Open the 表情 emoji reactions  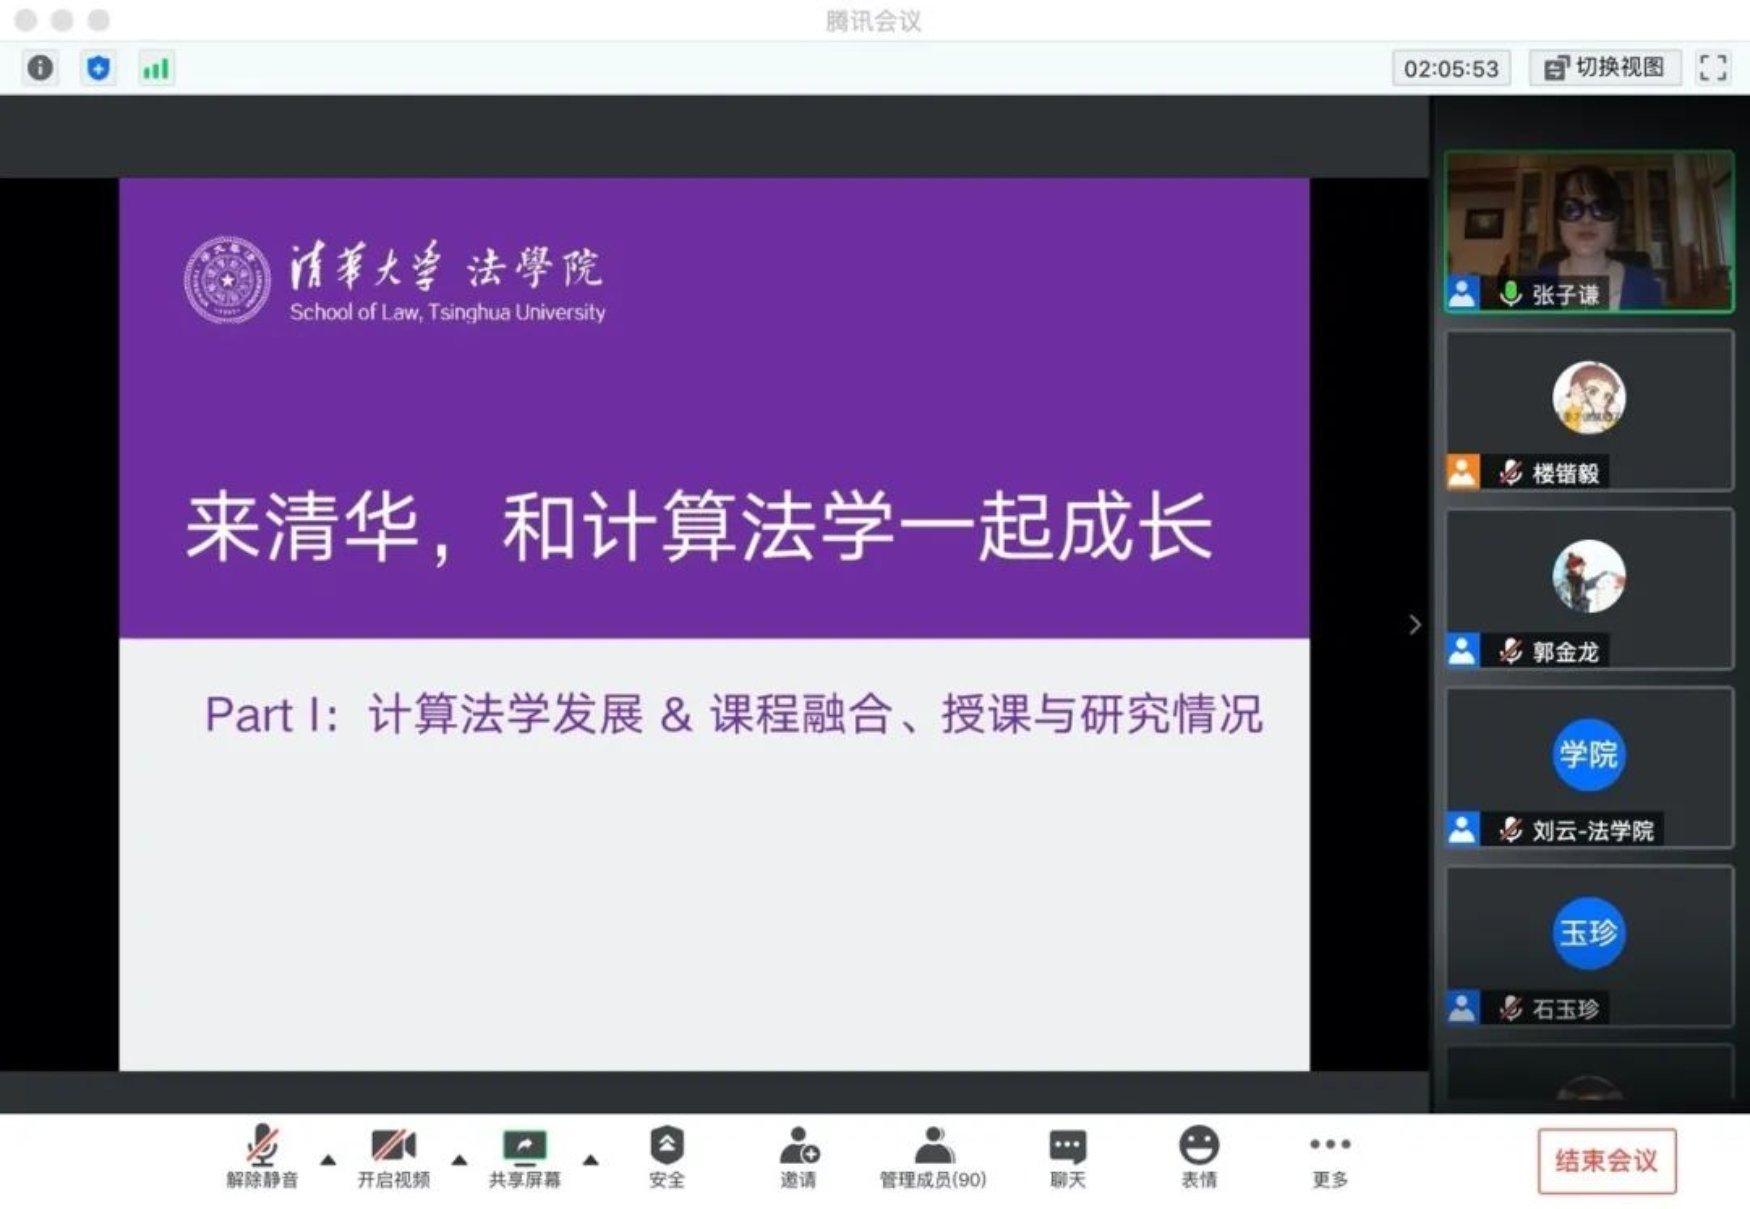tap(1199, 1157)
